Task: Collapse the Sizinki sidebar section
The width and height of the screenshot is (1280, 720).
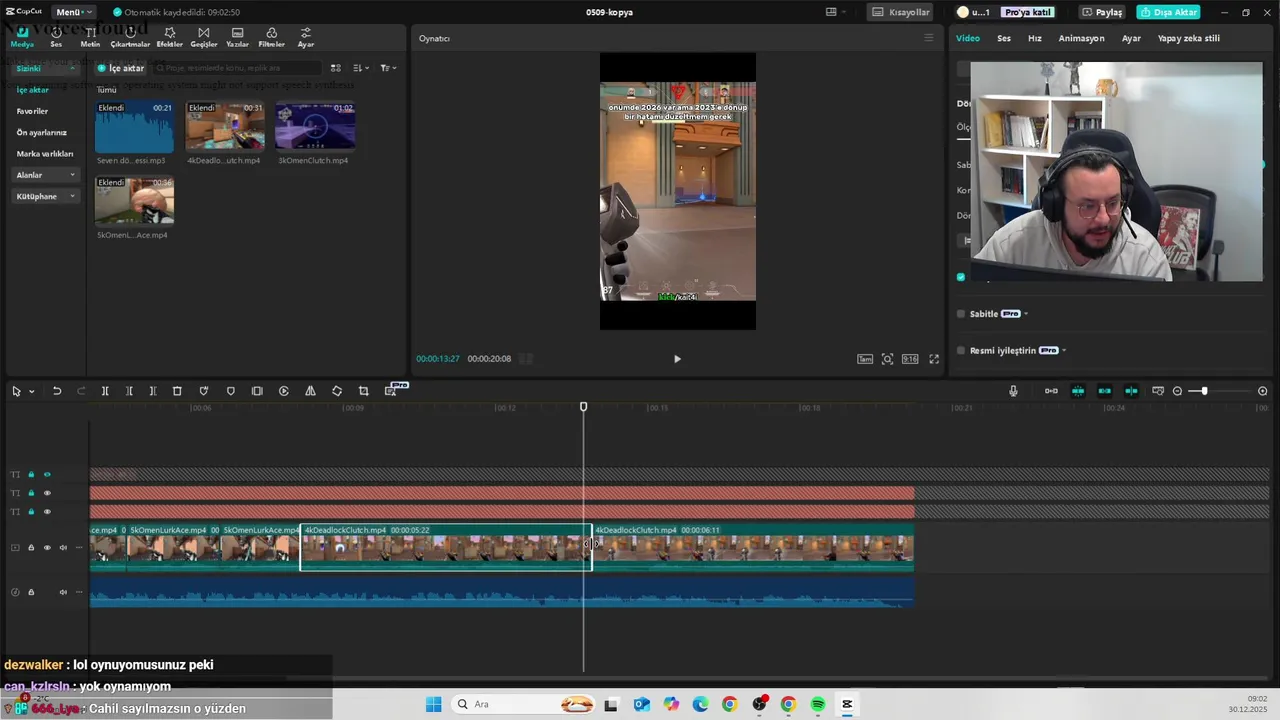Action: coord(72,68)
